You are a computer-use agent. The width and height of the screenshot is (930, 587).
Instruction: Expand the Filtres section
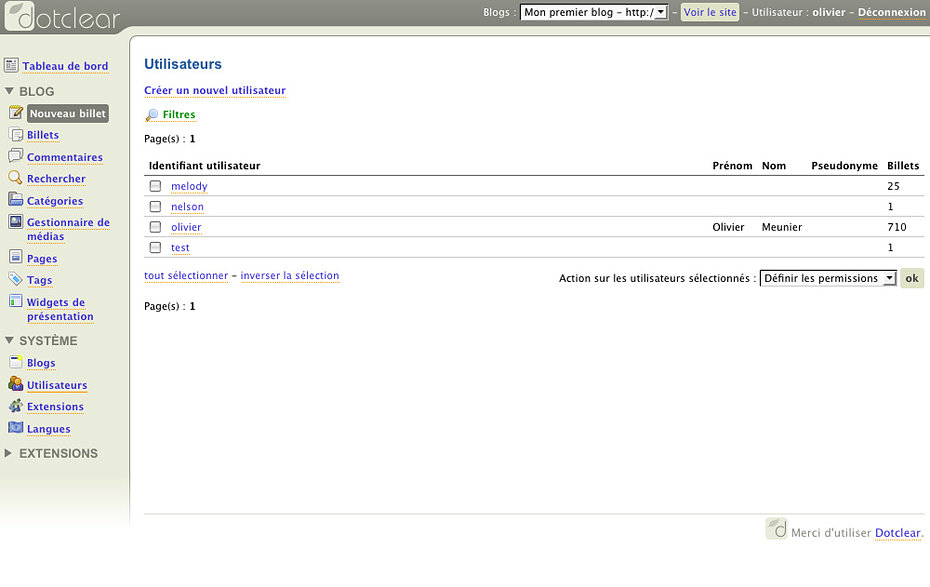tap(179, 115)
